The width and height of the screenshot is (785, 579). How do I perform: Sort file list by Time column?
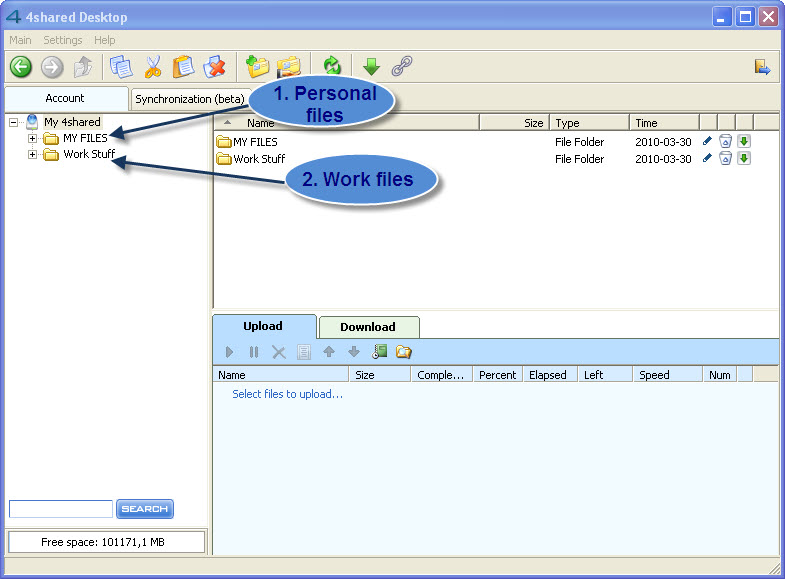click(664, 123)
